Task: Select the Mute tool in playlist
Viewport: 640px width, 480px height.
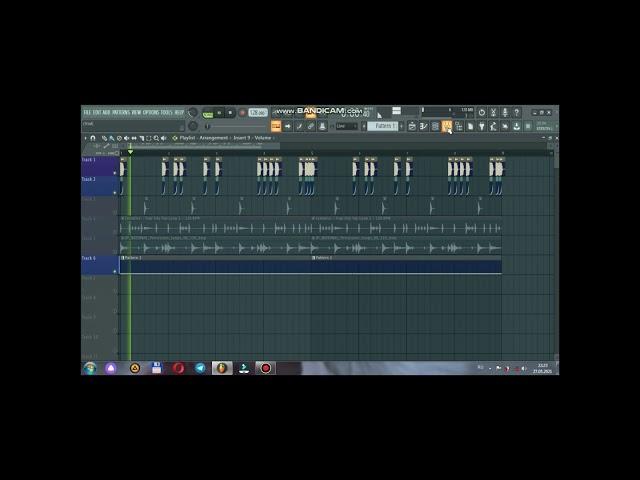Action: click(126, 138)
